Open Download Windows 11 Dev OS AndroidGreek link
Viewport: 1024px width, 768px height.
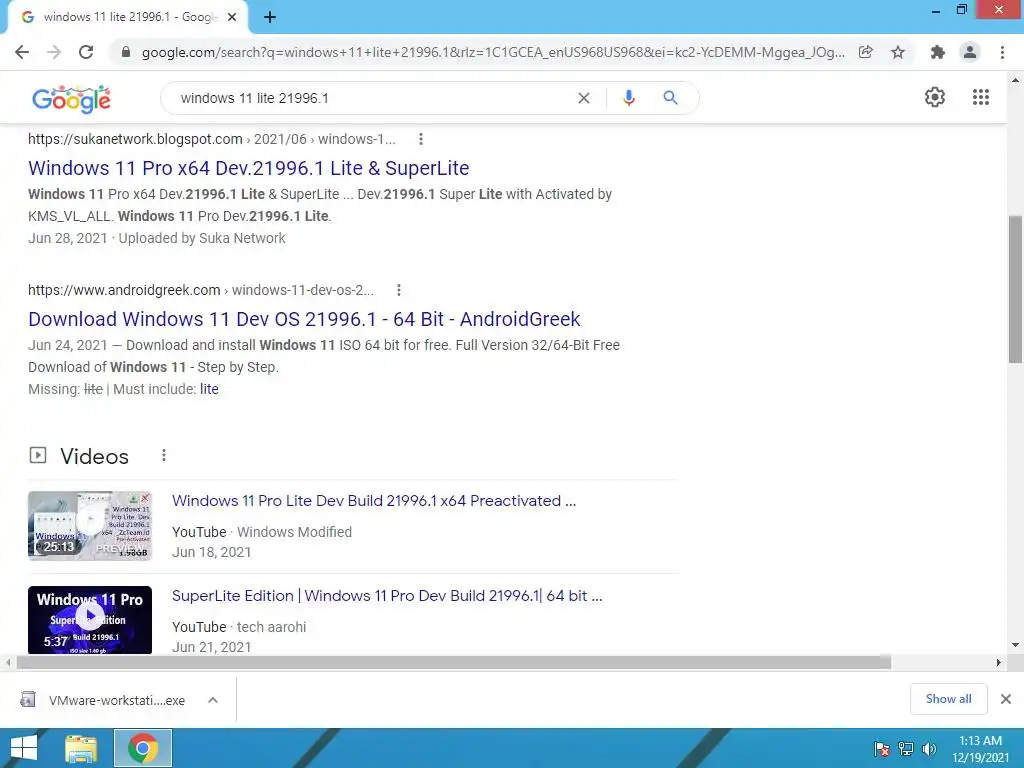304,319
